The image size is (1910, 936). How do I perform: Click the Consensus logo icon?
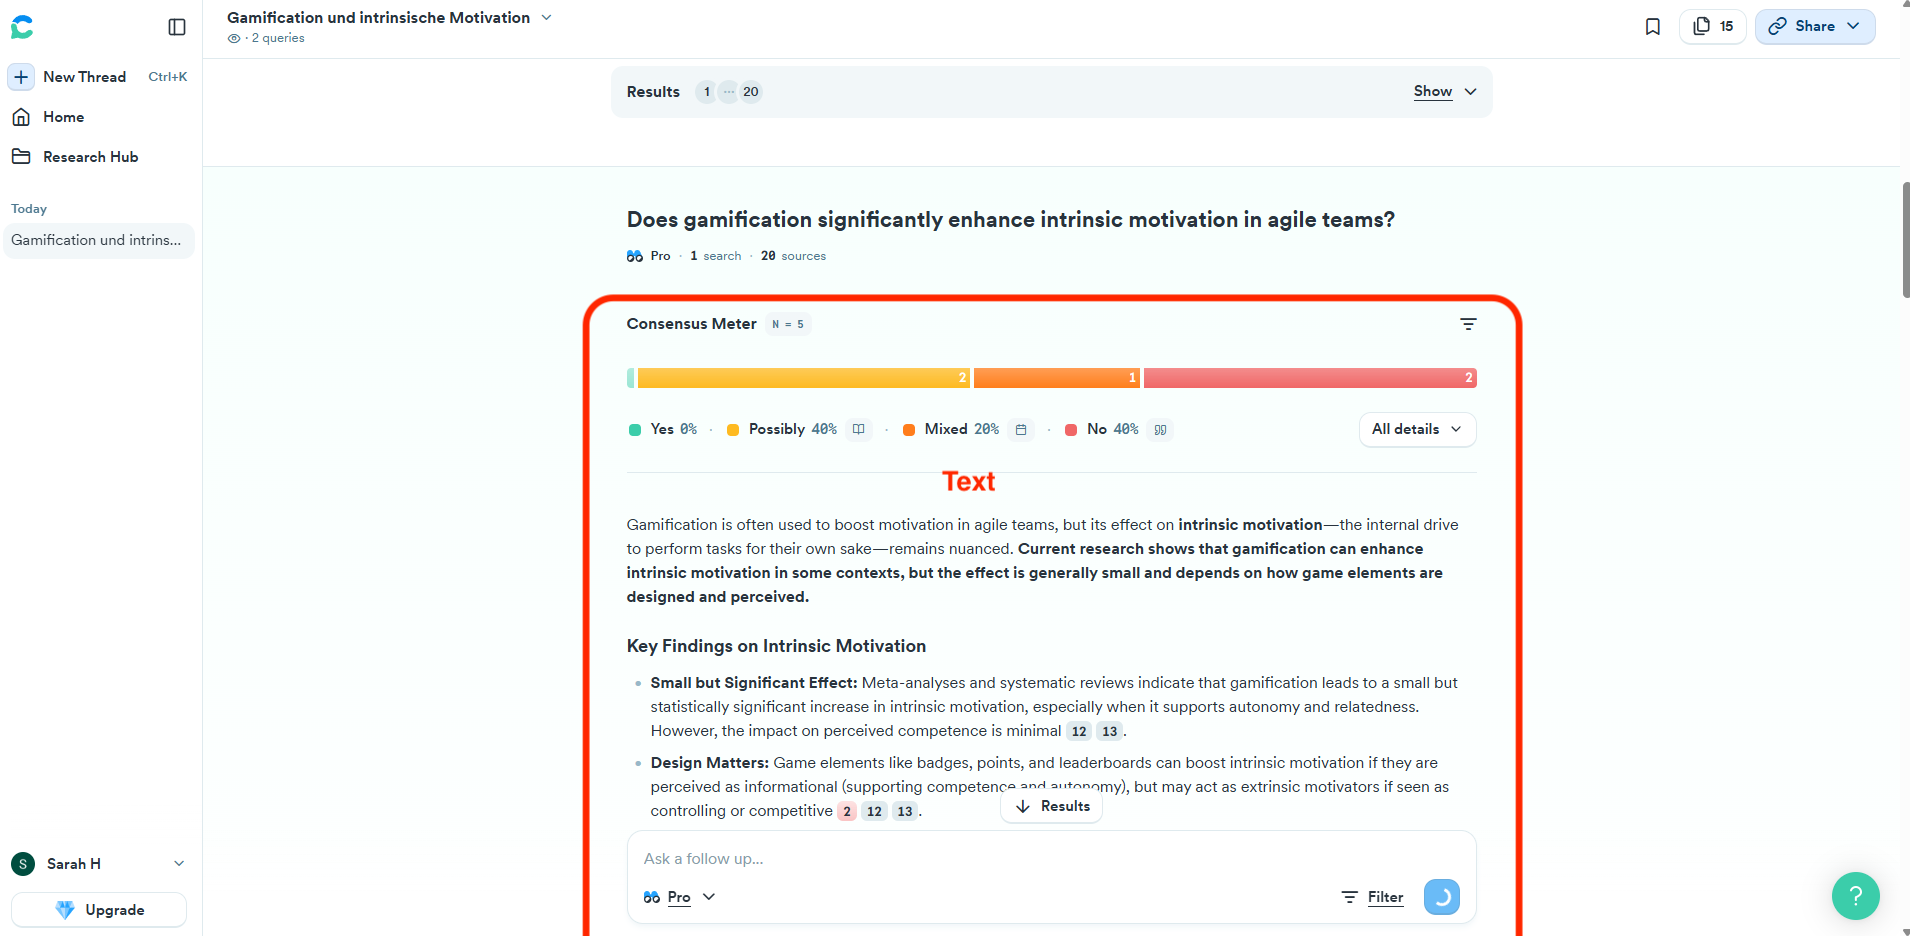[x=22, y=27]
